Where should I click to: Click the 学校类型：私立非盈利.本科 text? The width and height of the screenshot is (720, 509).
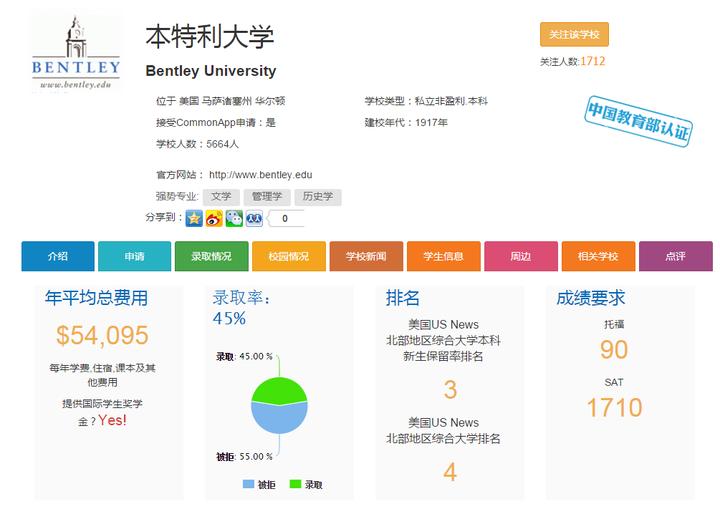click(426, 101)
